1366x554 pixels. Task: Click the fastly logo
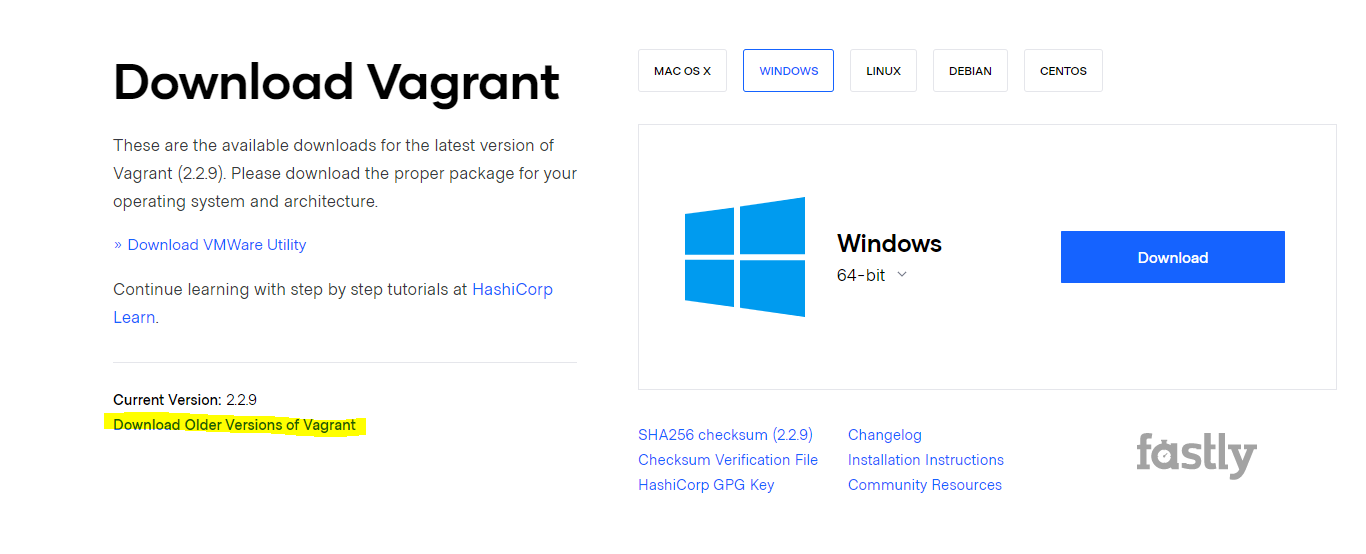point(1196,456)
